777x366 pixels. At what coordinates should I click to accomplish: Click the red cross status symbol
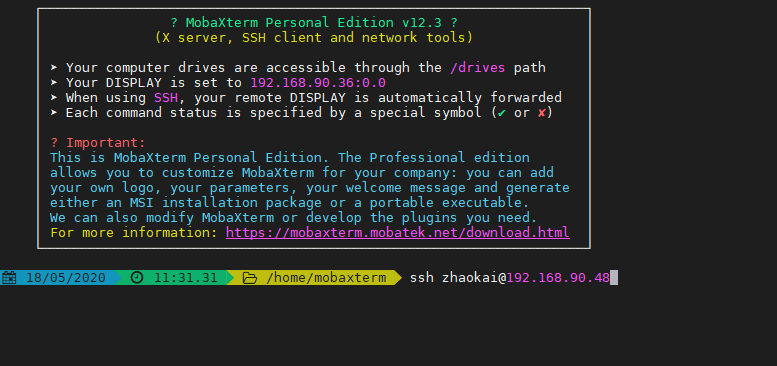point(542,112)
